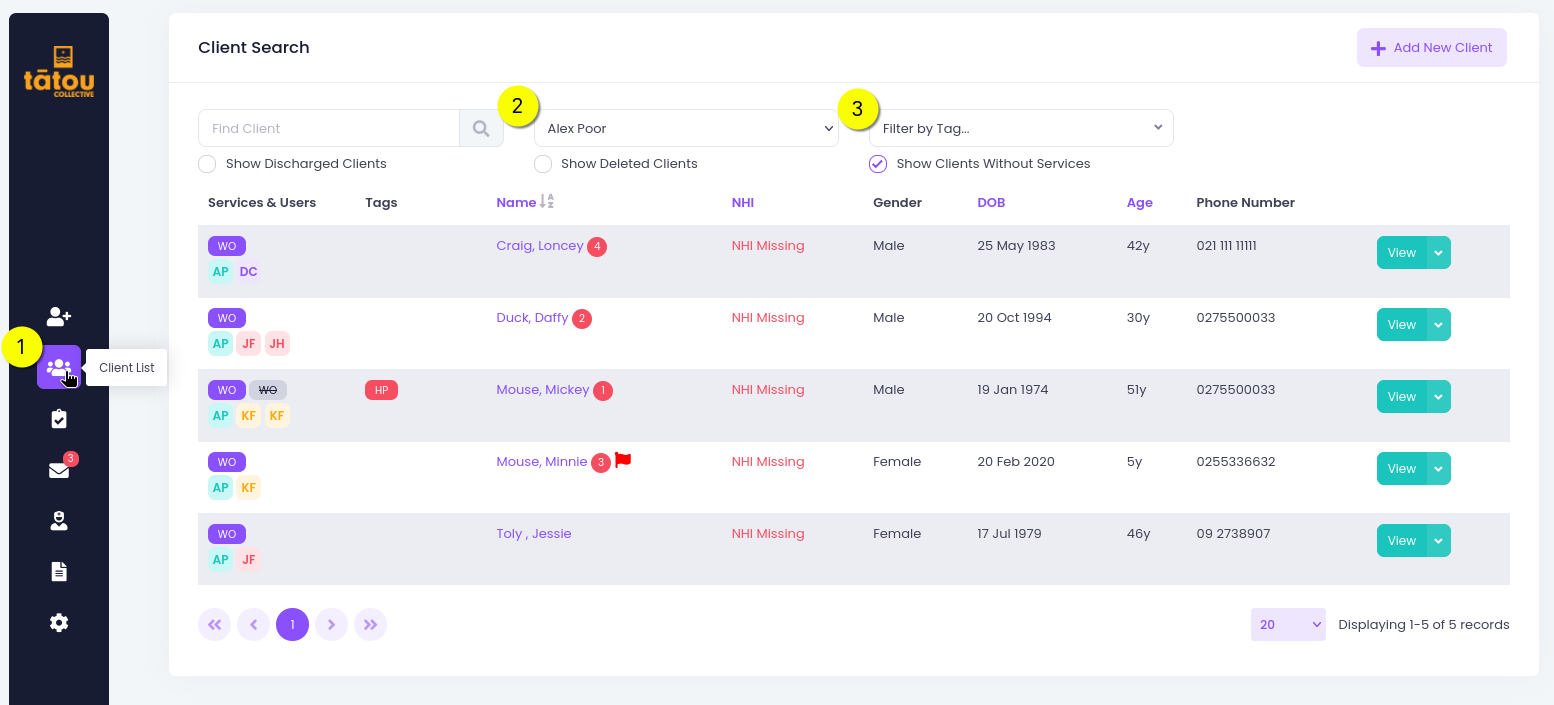The width and height of the screenshot is (1554, 705).
Task: Click the magnifier search icon
Action: 481,128
